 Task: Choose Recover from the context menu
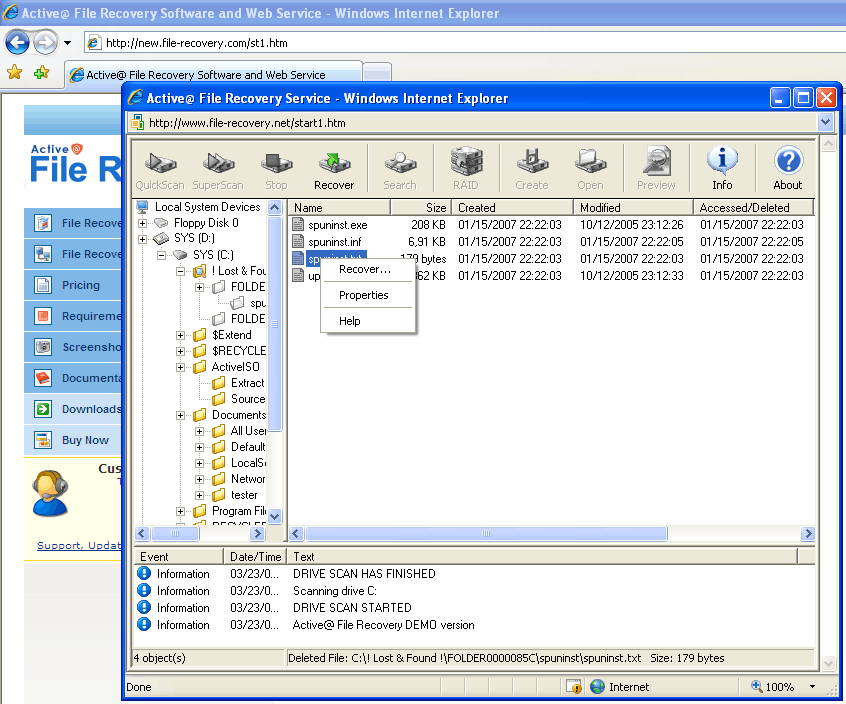(363, 269)
